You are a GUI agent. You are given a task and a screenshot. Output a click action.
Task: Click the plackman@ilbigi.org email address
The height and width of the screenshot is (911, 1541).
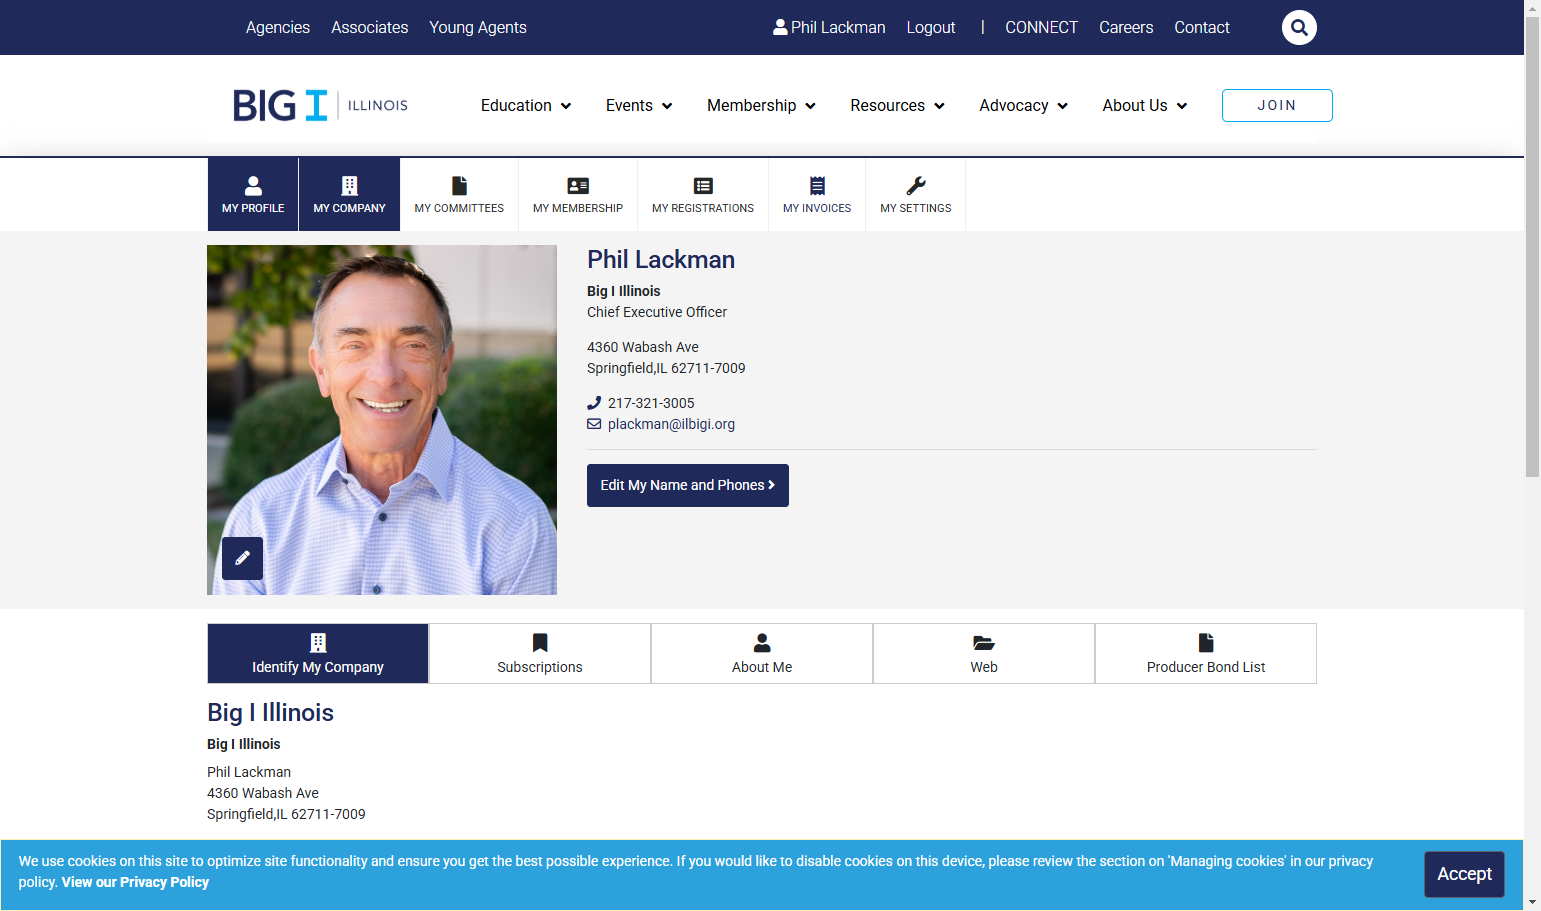(x=671, y=424)
